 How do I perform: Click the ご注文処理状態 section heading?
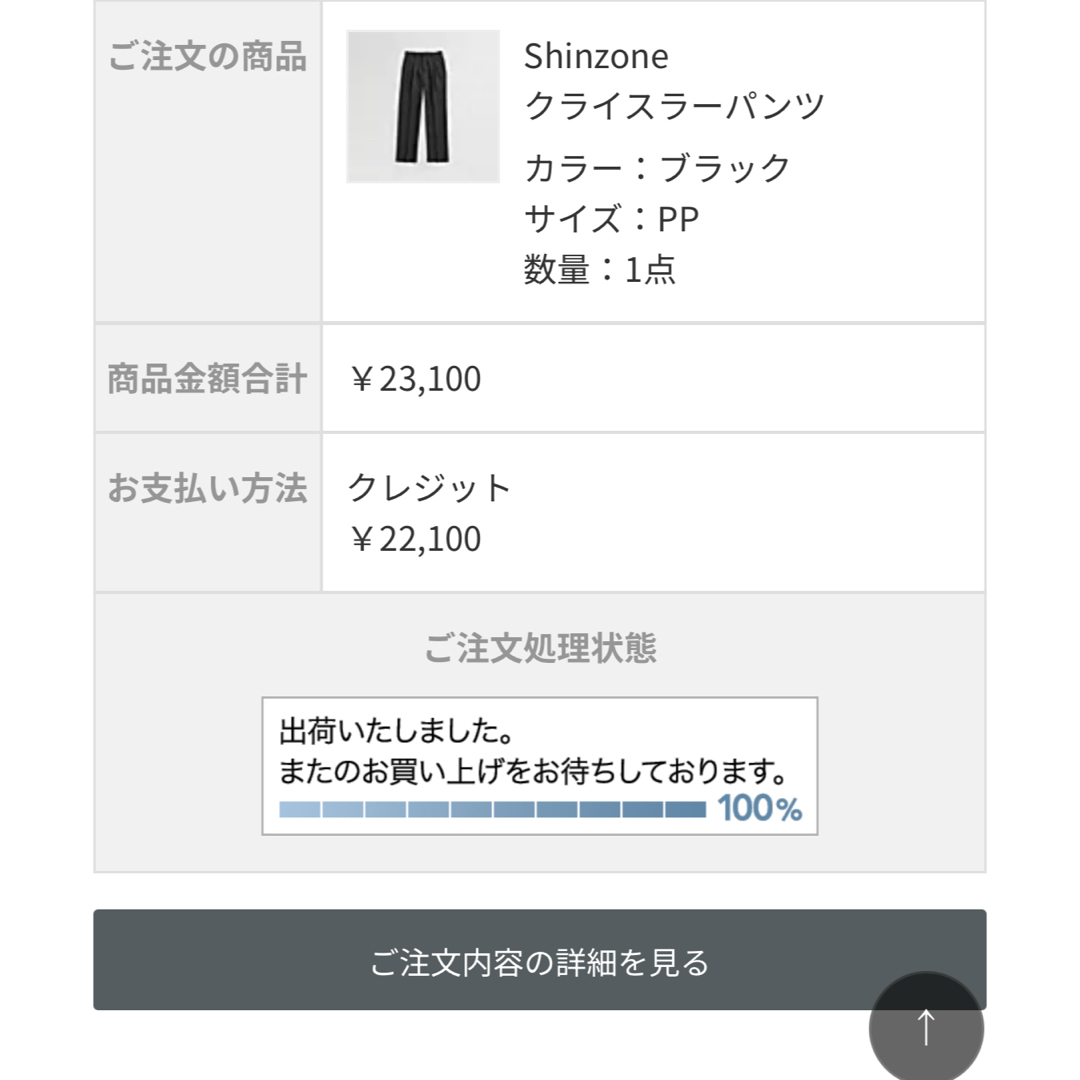click(540, 647)
